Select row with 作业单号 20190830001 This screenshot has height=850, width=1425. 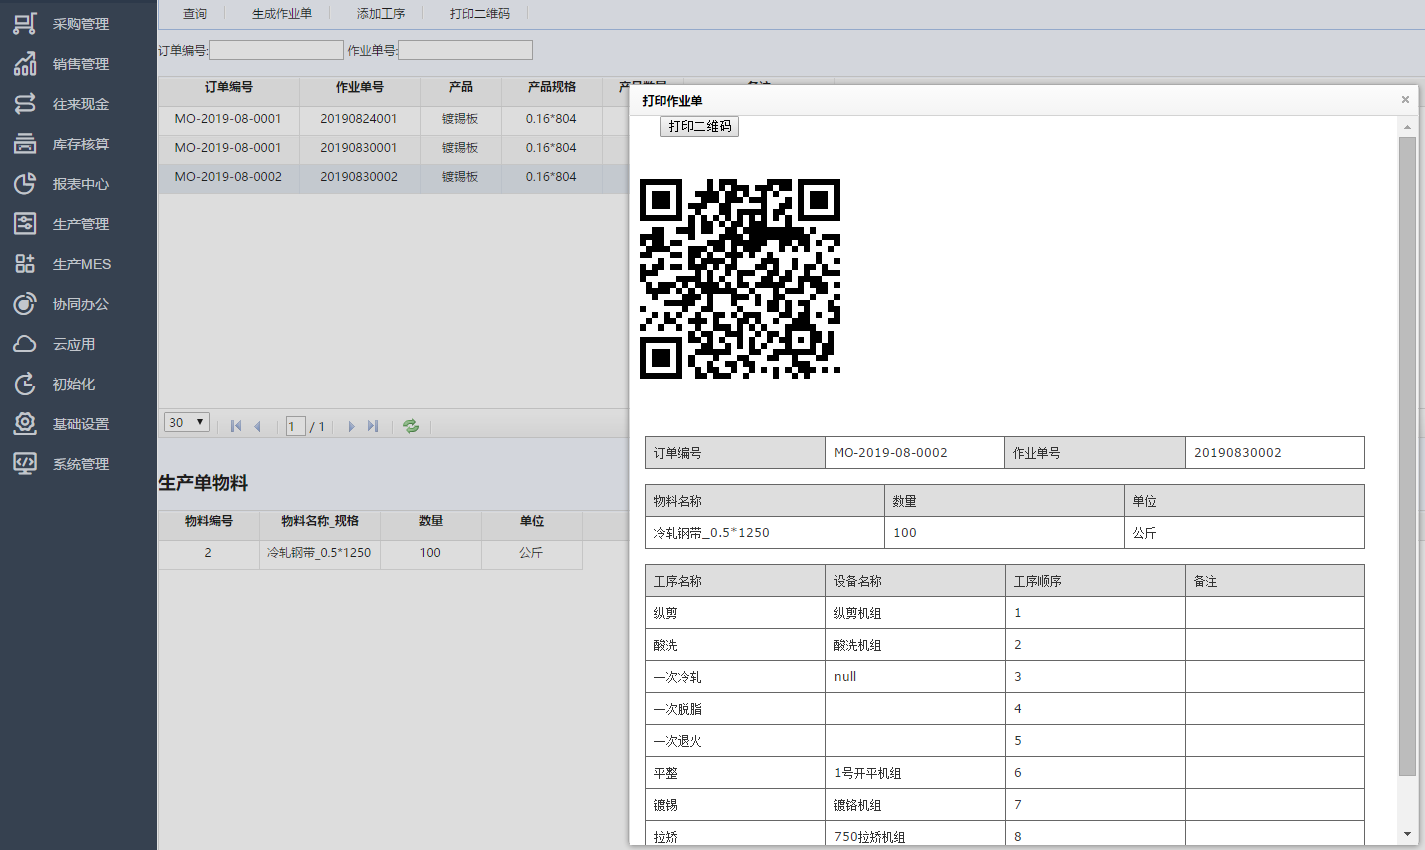(x=394, y=148)
